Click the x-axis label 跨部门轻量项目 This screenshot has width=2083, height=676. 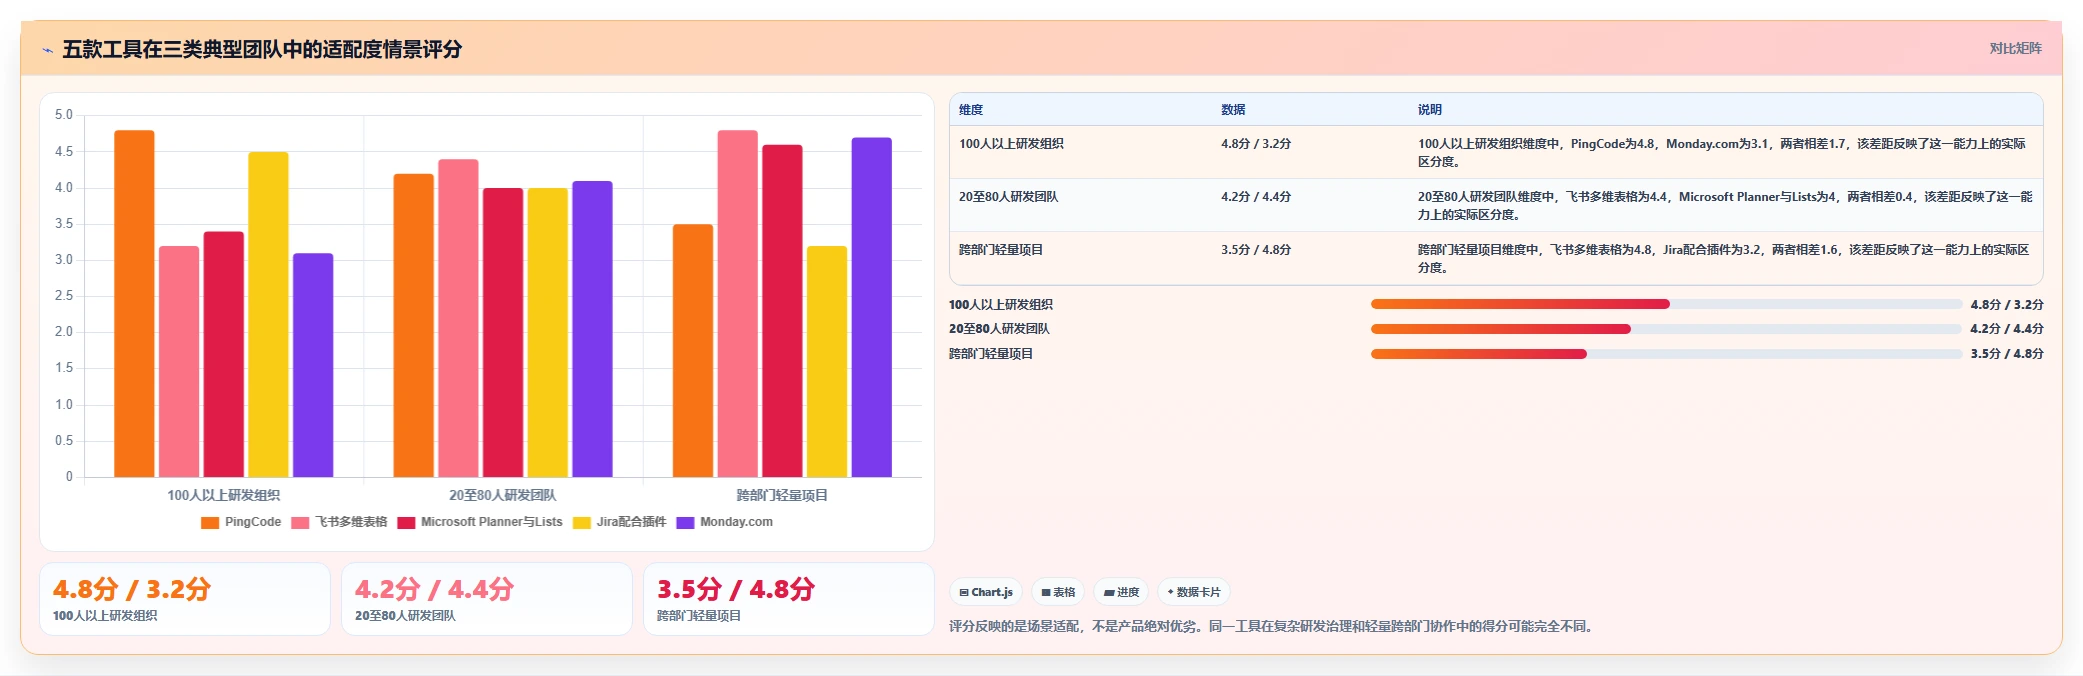(x=782, y=495)
